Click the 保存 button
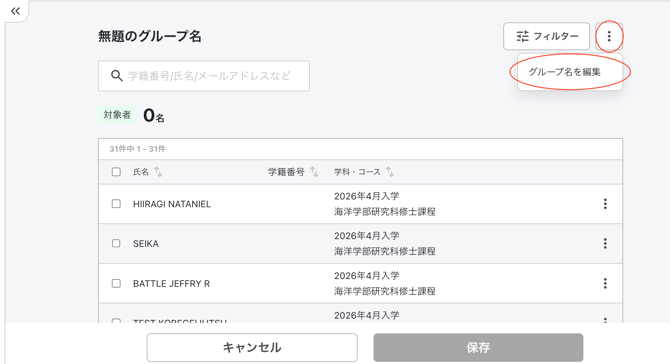670x364 pixels. click(x=478, y=347)
